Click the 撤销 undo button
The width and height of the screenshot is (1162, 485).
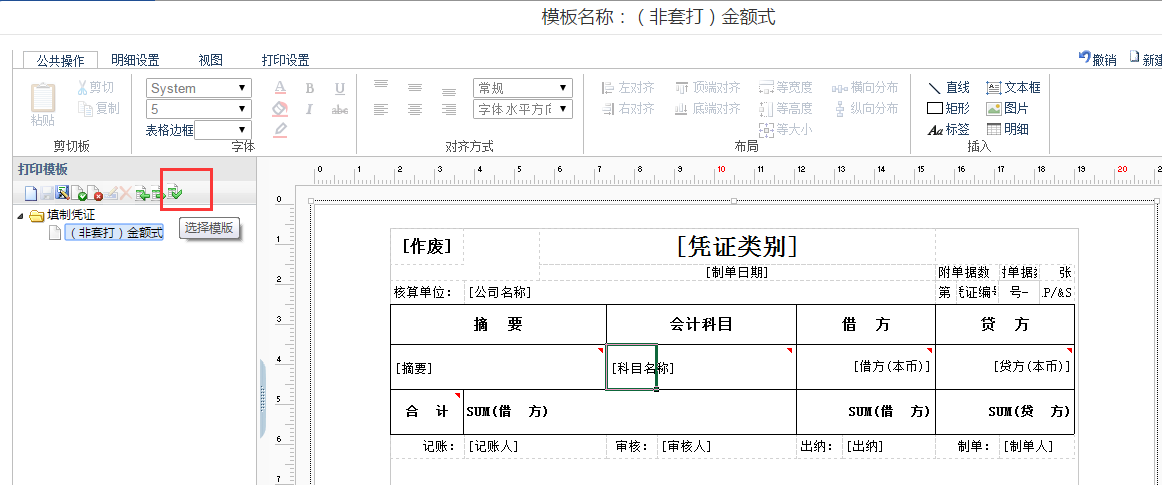(1097, 59)
